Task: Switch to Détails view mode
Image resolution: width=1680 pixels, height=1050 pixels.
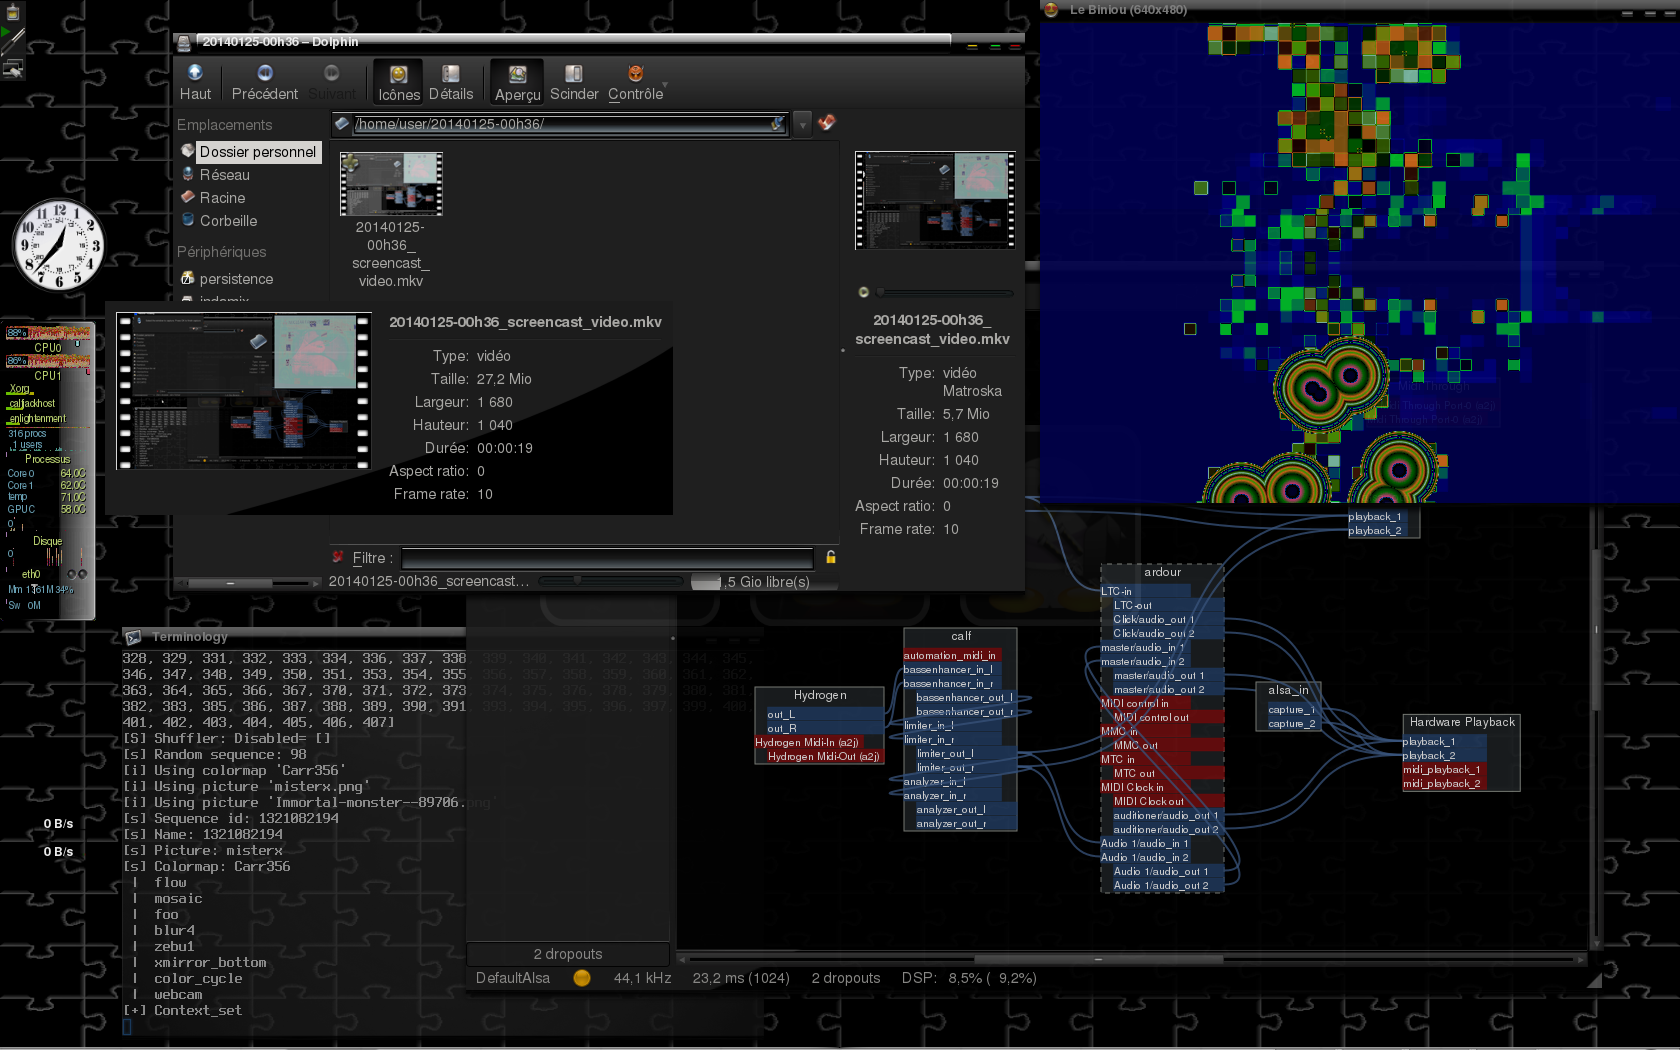Action: (x=451, y=82)
